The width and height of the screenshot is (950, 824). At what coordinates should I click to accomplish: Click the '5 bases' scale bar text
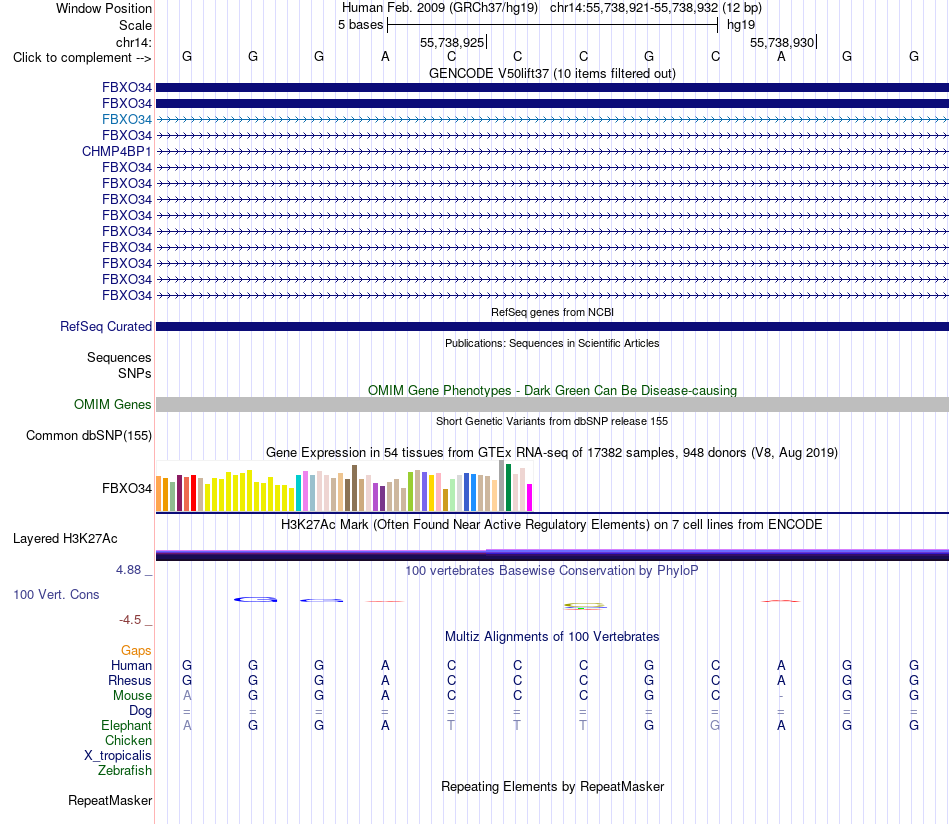(x=360, y=25)
